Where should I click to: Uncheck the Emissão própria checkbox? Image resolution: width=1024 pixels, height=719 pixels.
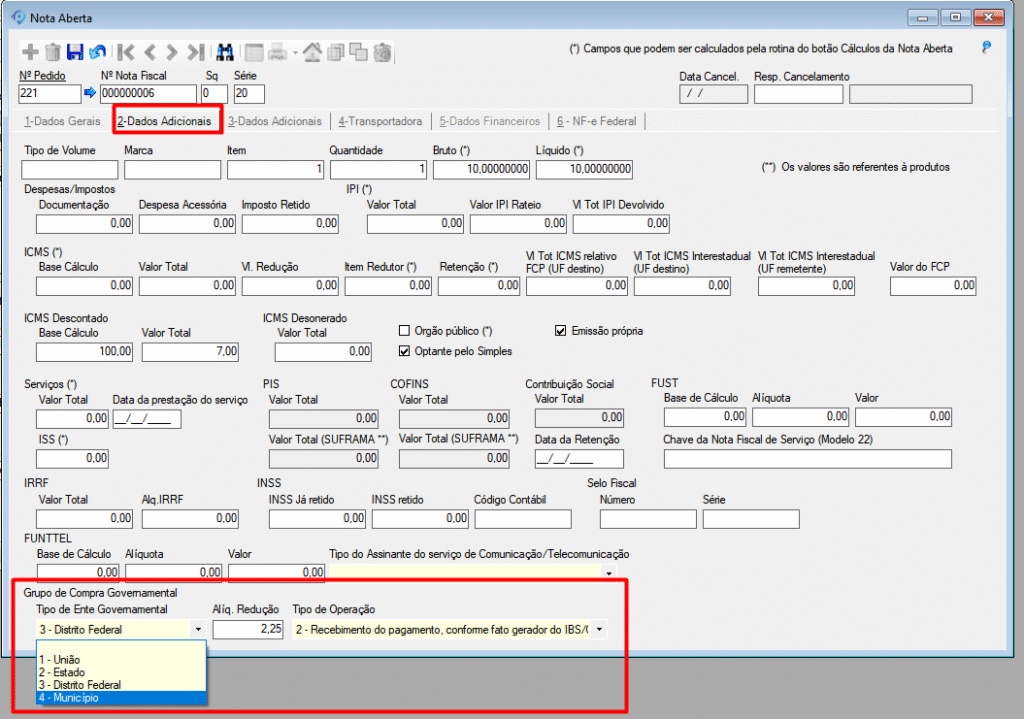point(560,331)
